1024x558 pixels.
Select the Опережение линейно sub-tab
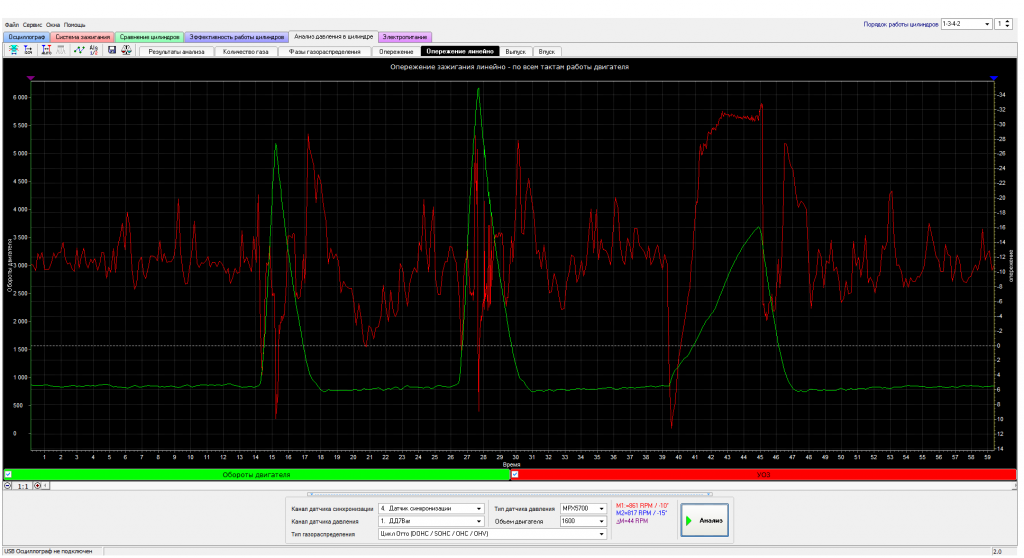point(460,52)
